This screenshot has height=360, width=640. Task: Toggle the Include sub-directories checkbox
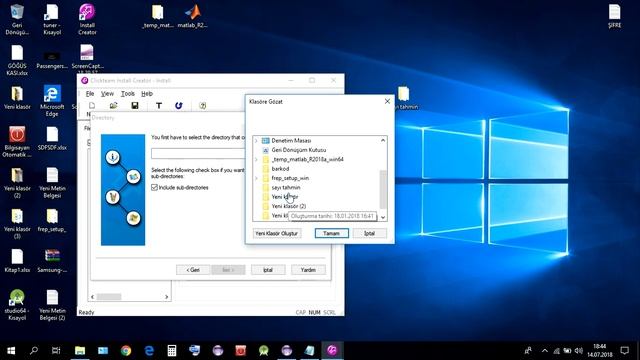click(x=154, y=187)
